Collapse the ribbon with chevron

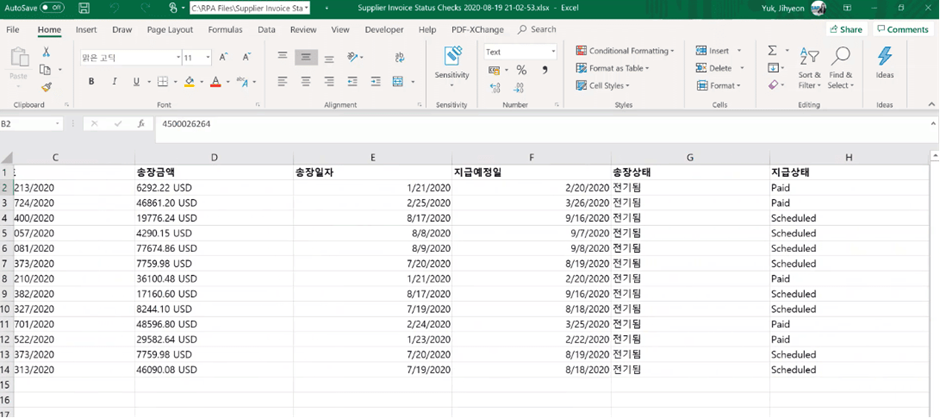(x=931, y=104)
